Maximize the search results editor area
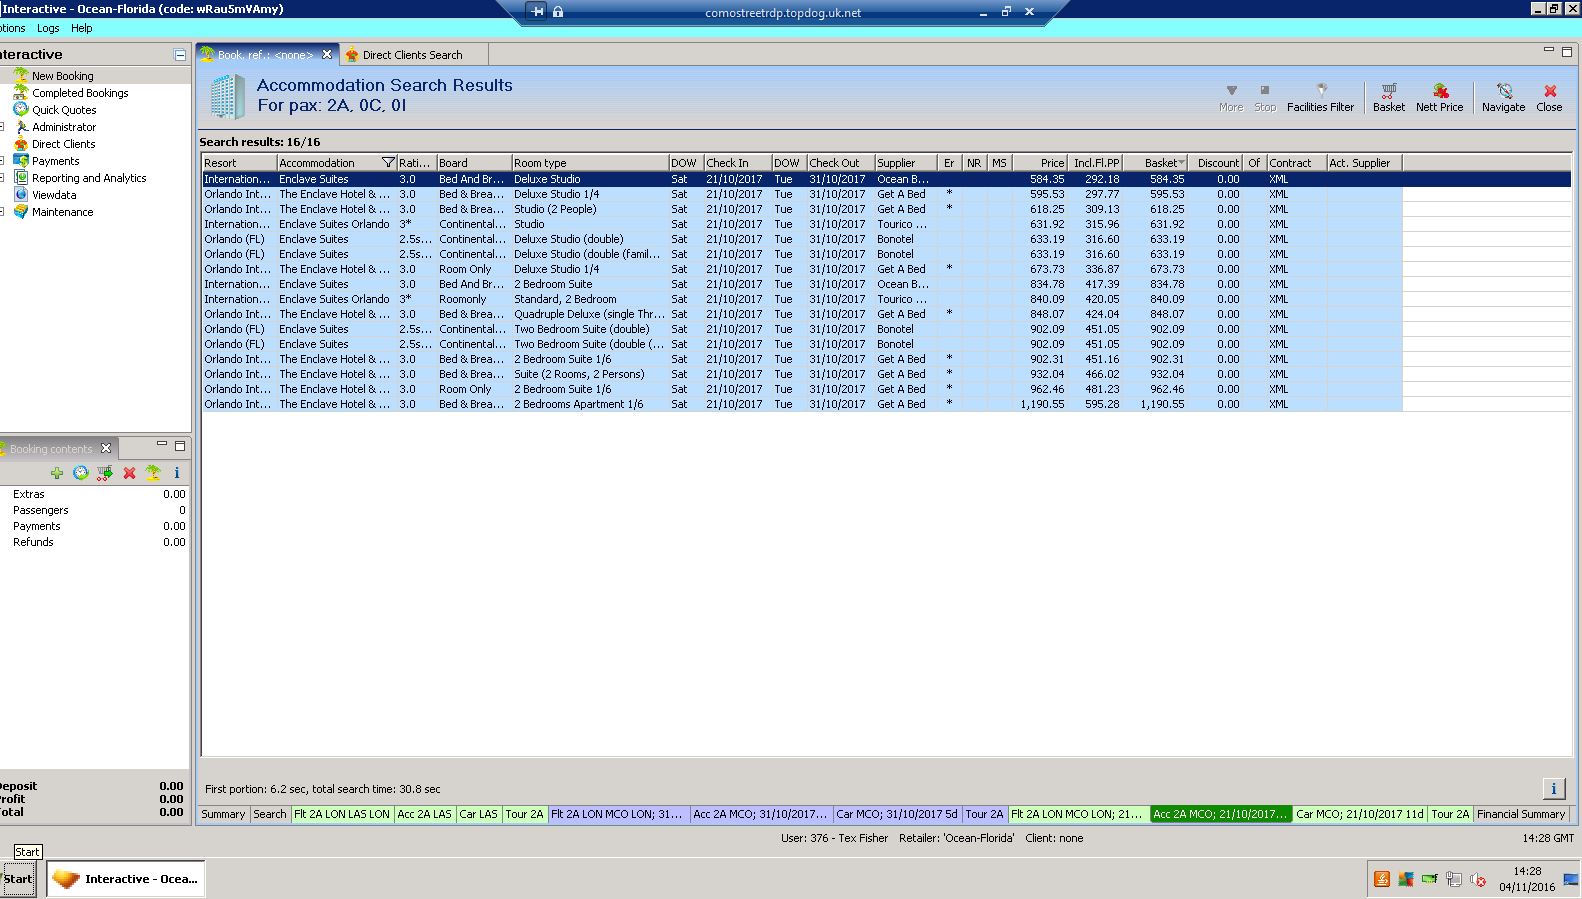This screenshot has height=899, width=1582. (x=1567, y=51)
